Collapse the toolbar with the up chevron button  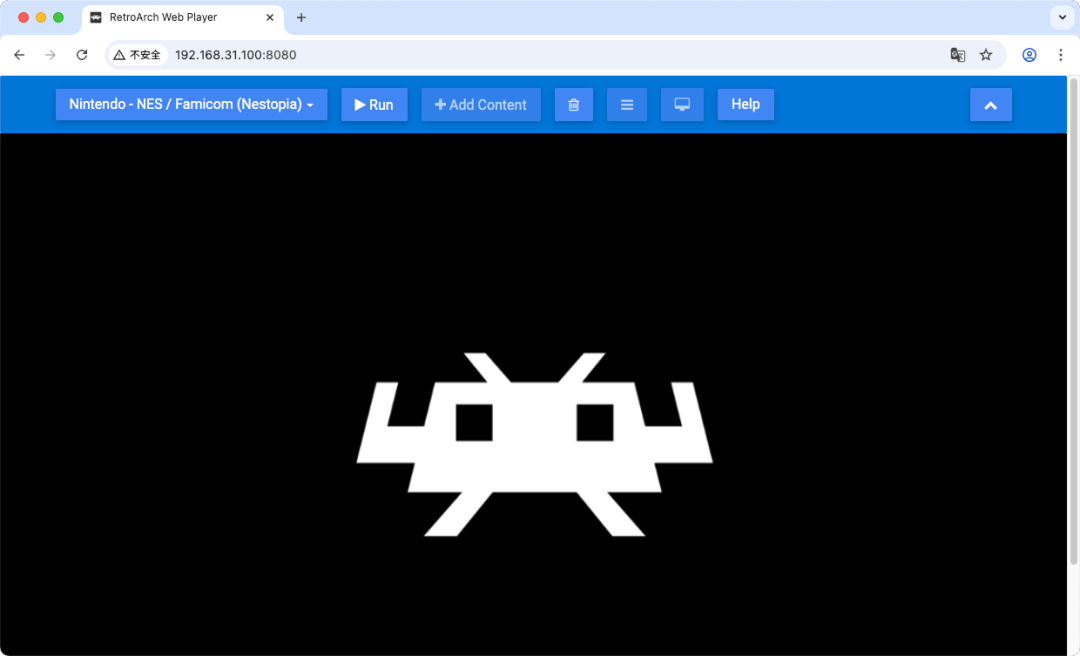990,104
